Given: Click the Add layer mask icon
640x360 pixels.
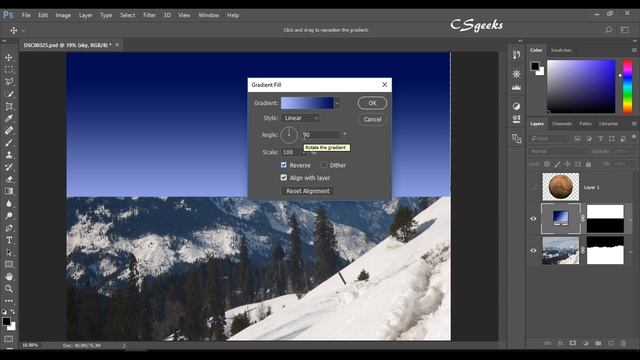Looking at the screenshot, I should coord(573,343).
